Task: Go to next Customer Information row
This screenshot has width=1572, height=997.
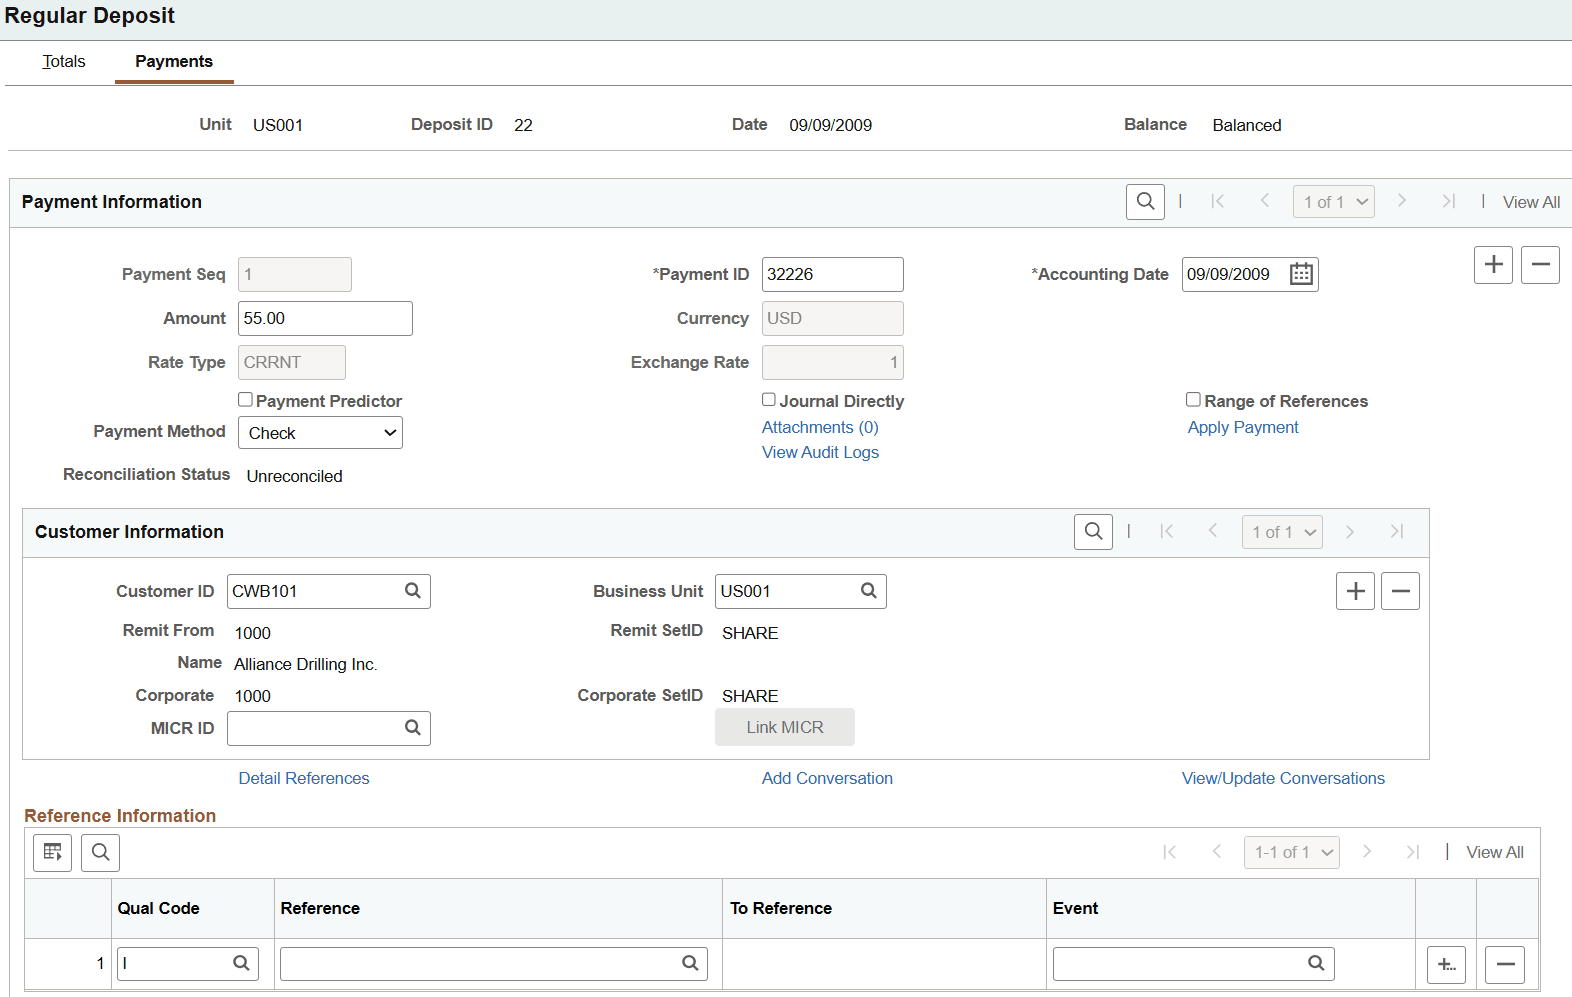Action: (1350, 532)
